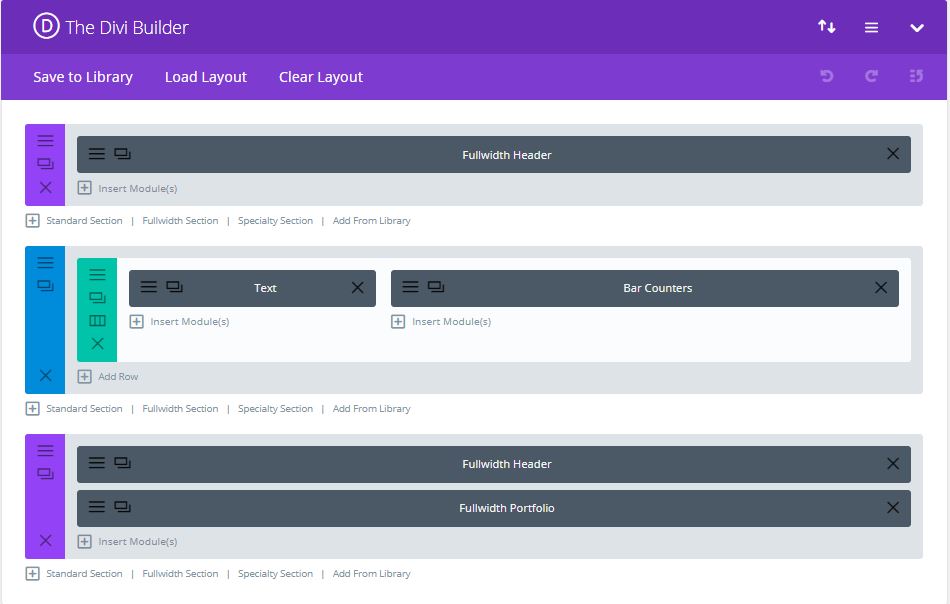
Task: Open settings of last purple fullwidth section
Action: click(45, 451)
